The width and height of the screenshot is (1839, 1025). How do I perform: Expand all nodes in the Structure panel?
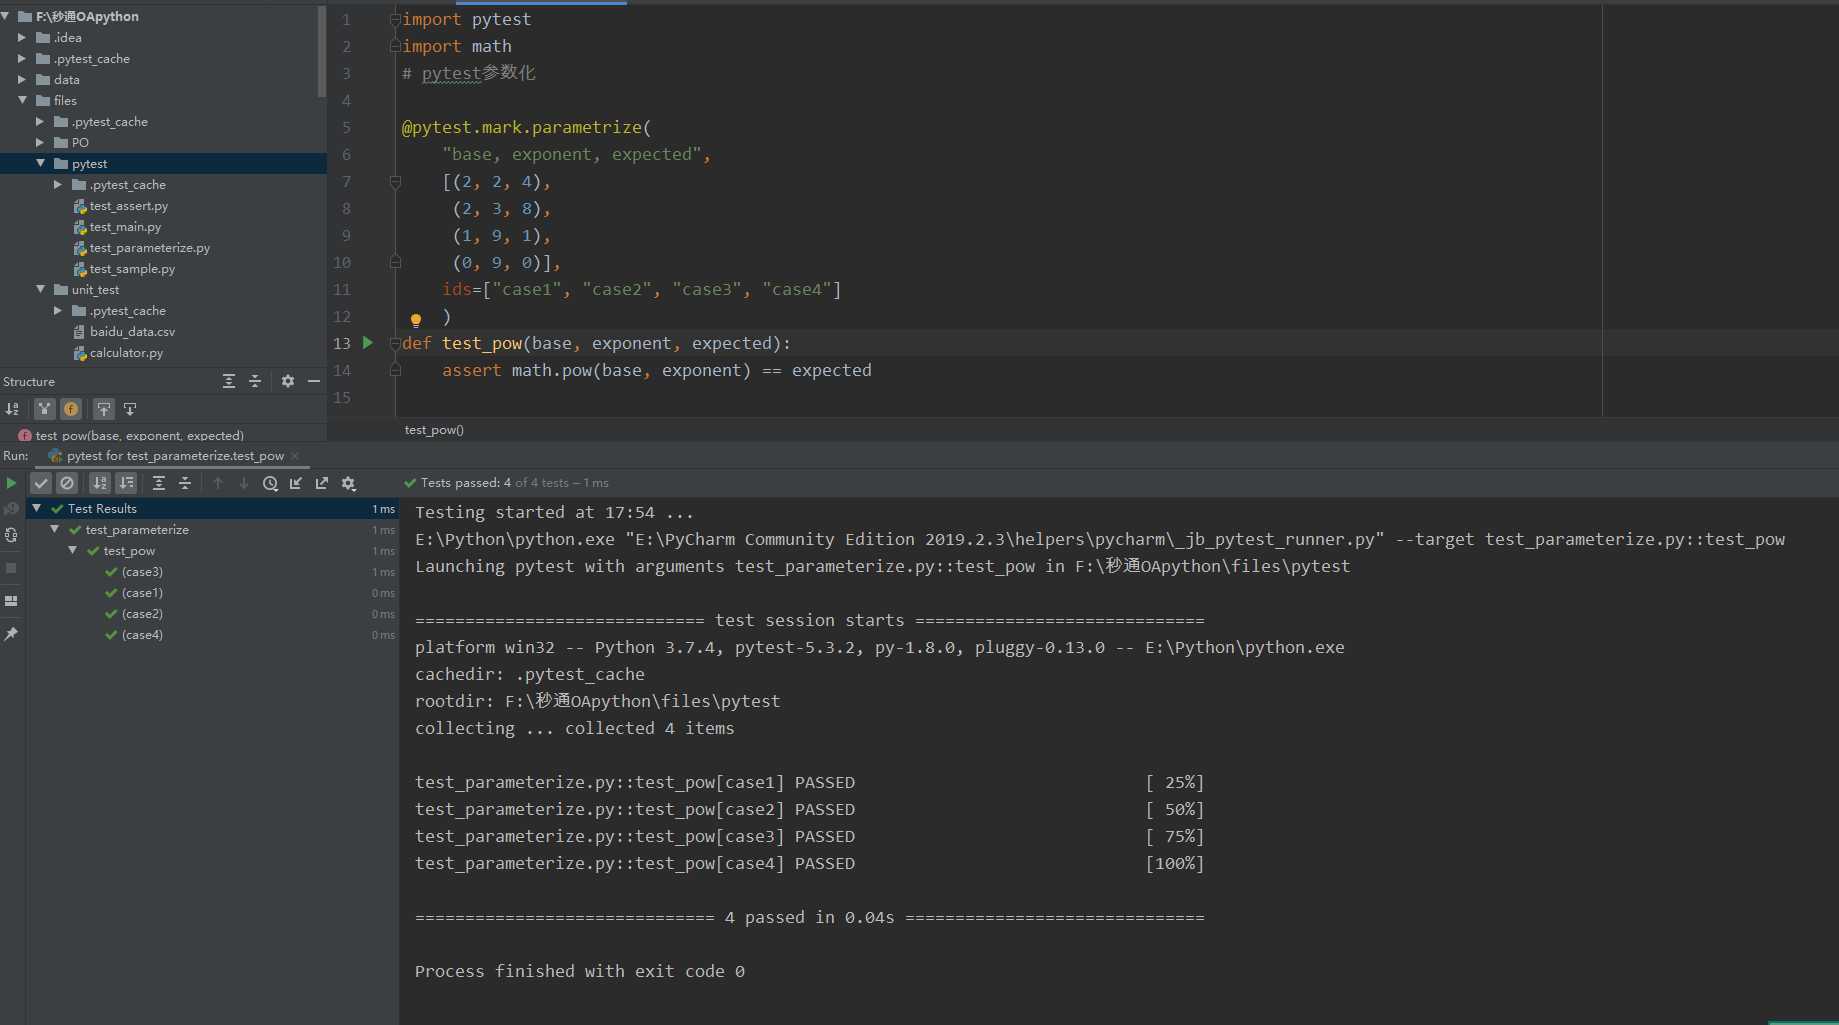point(229,381)
